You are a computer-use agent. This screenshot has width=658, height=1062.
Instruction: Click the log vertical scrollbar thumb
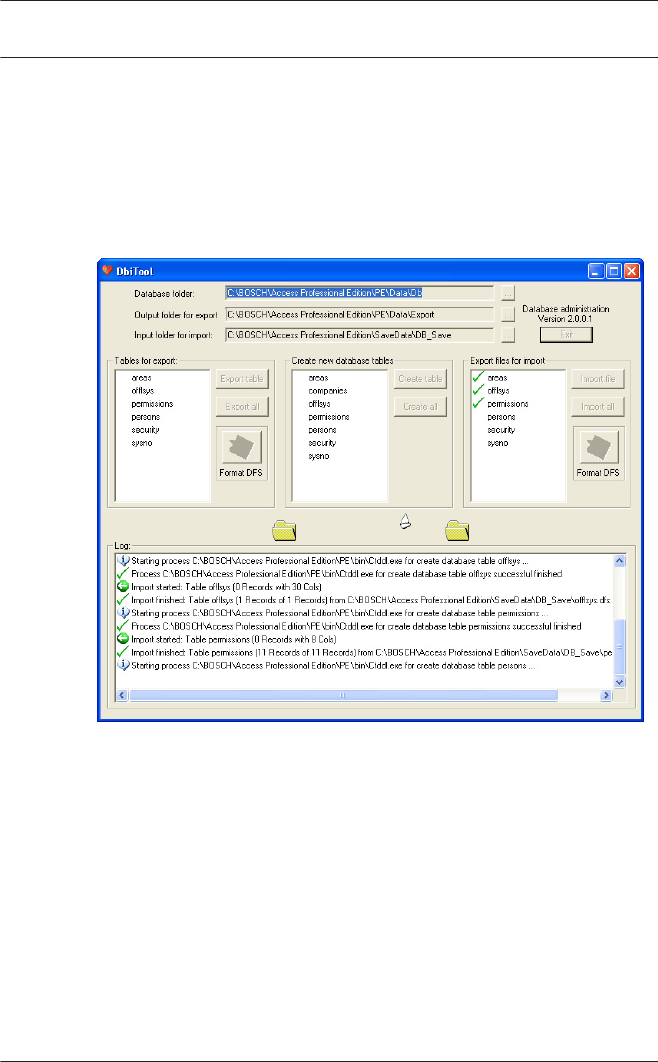tap(619, 647)
